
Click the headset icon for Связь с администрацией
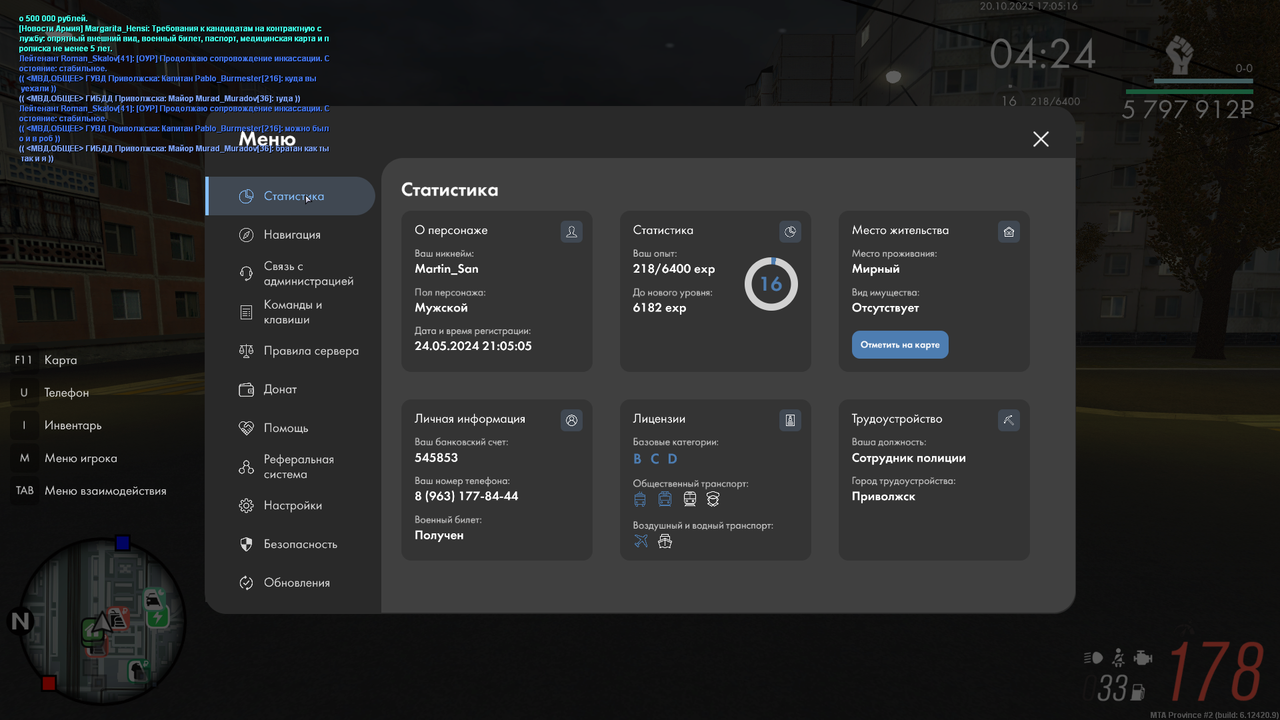[246, 274]
